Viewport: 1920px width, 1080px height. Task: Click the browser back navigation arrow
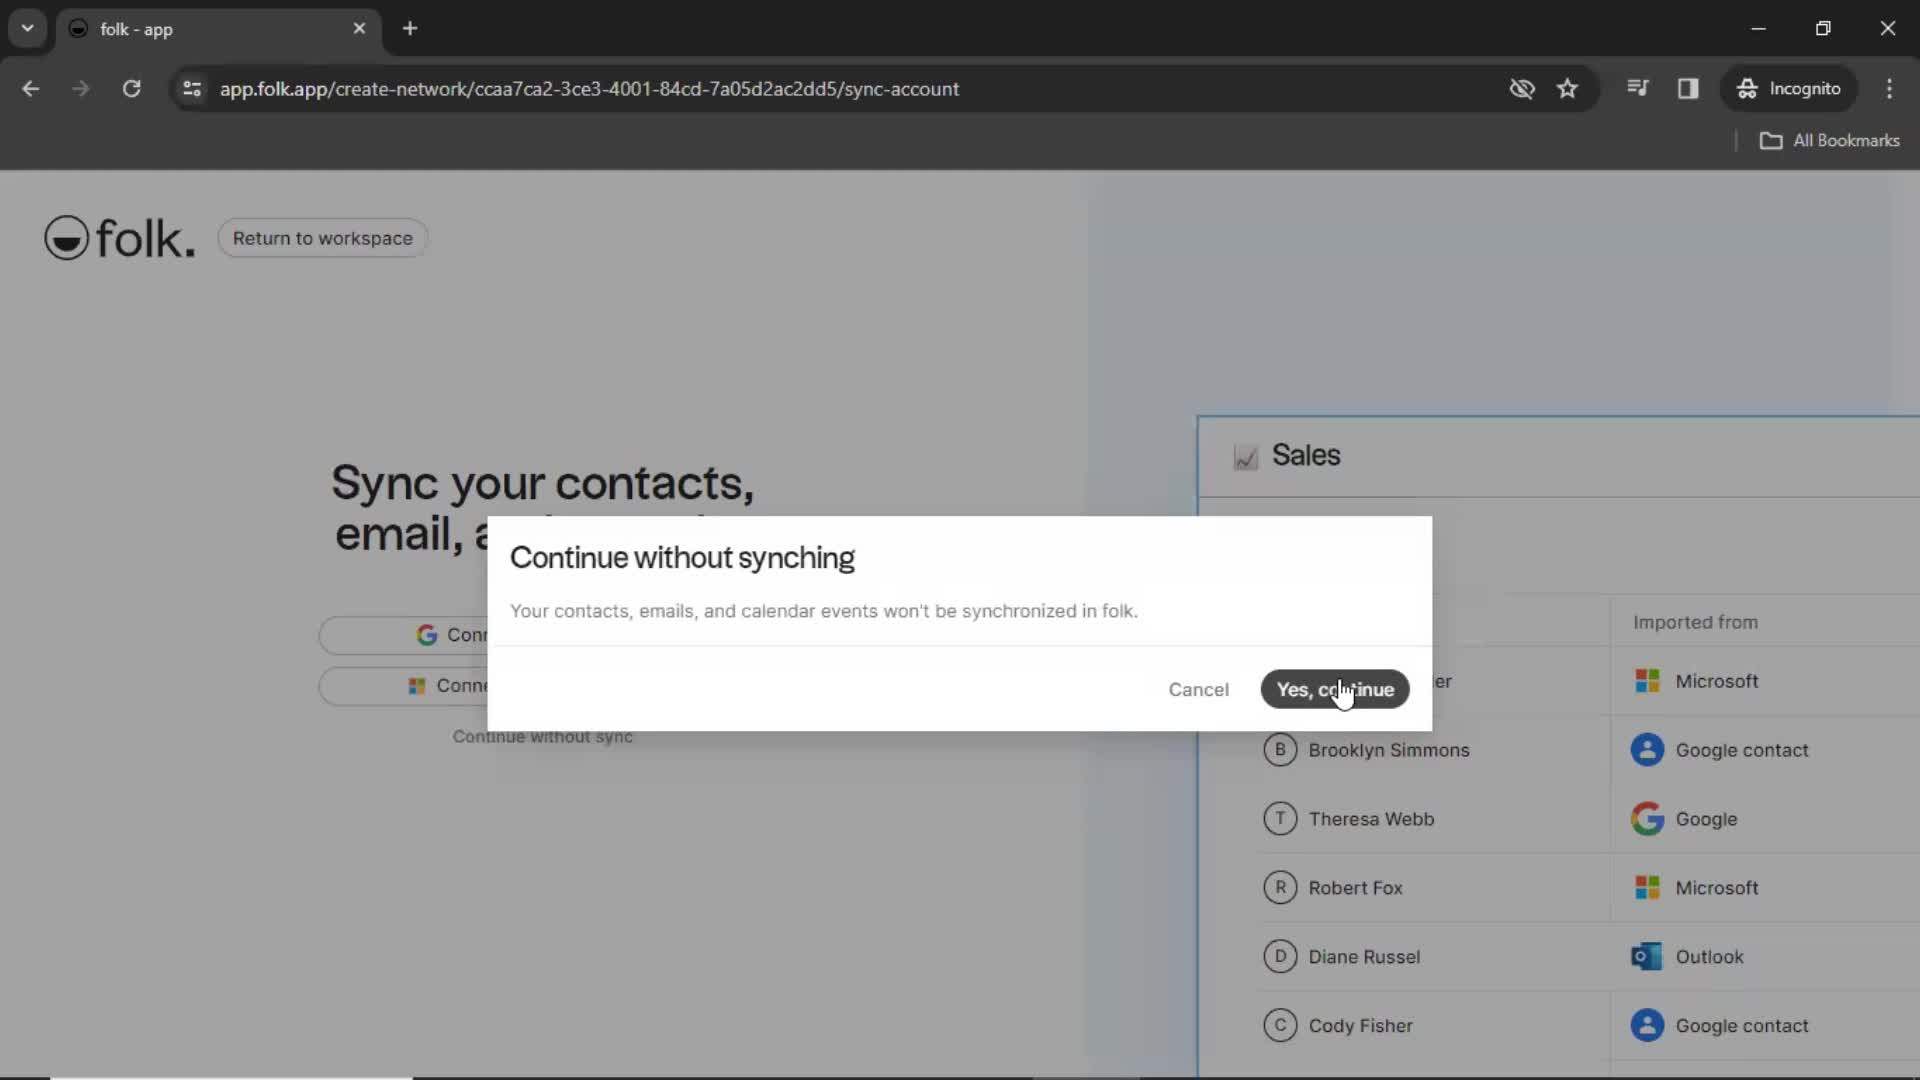pos(32,88)
